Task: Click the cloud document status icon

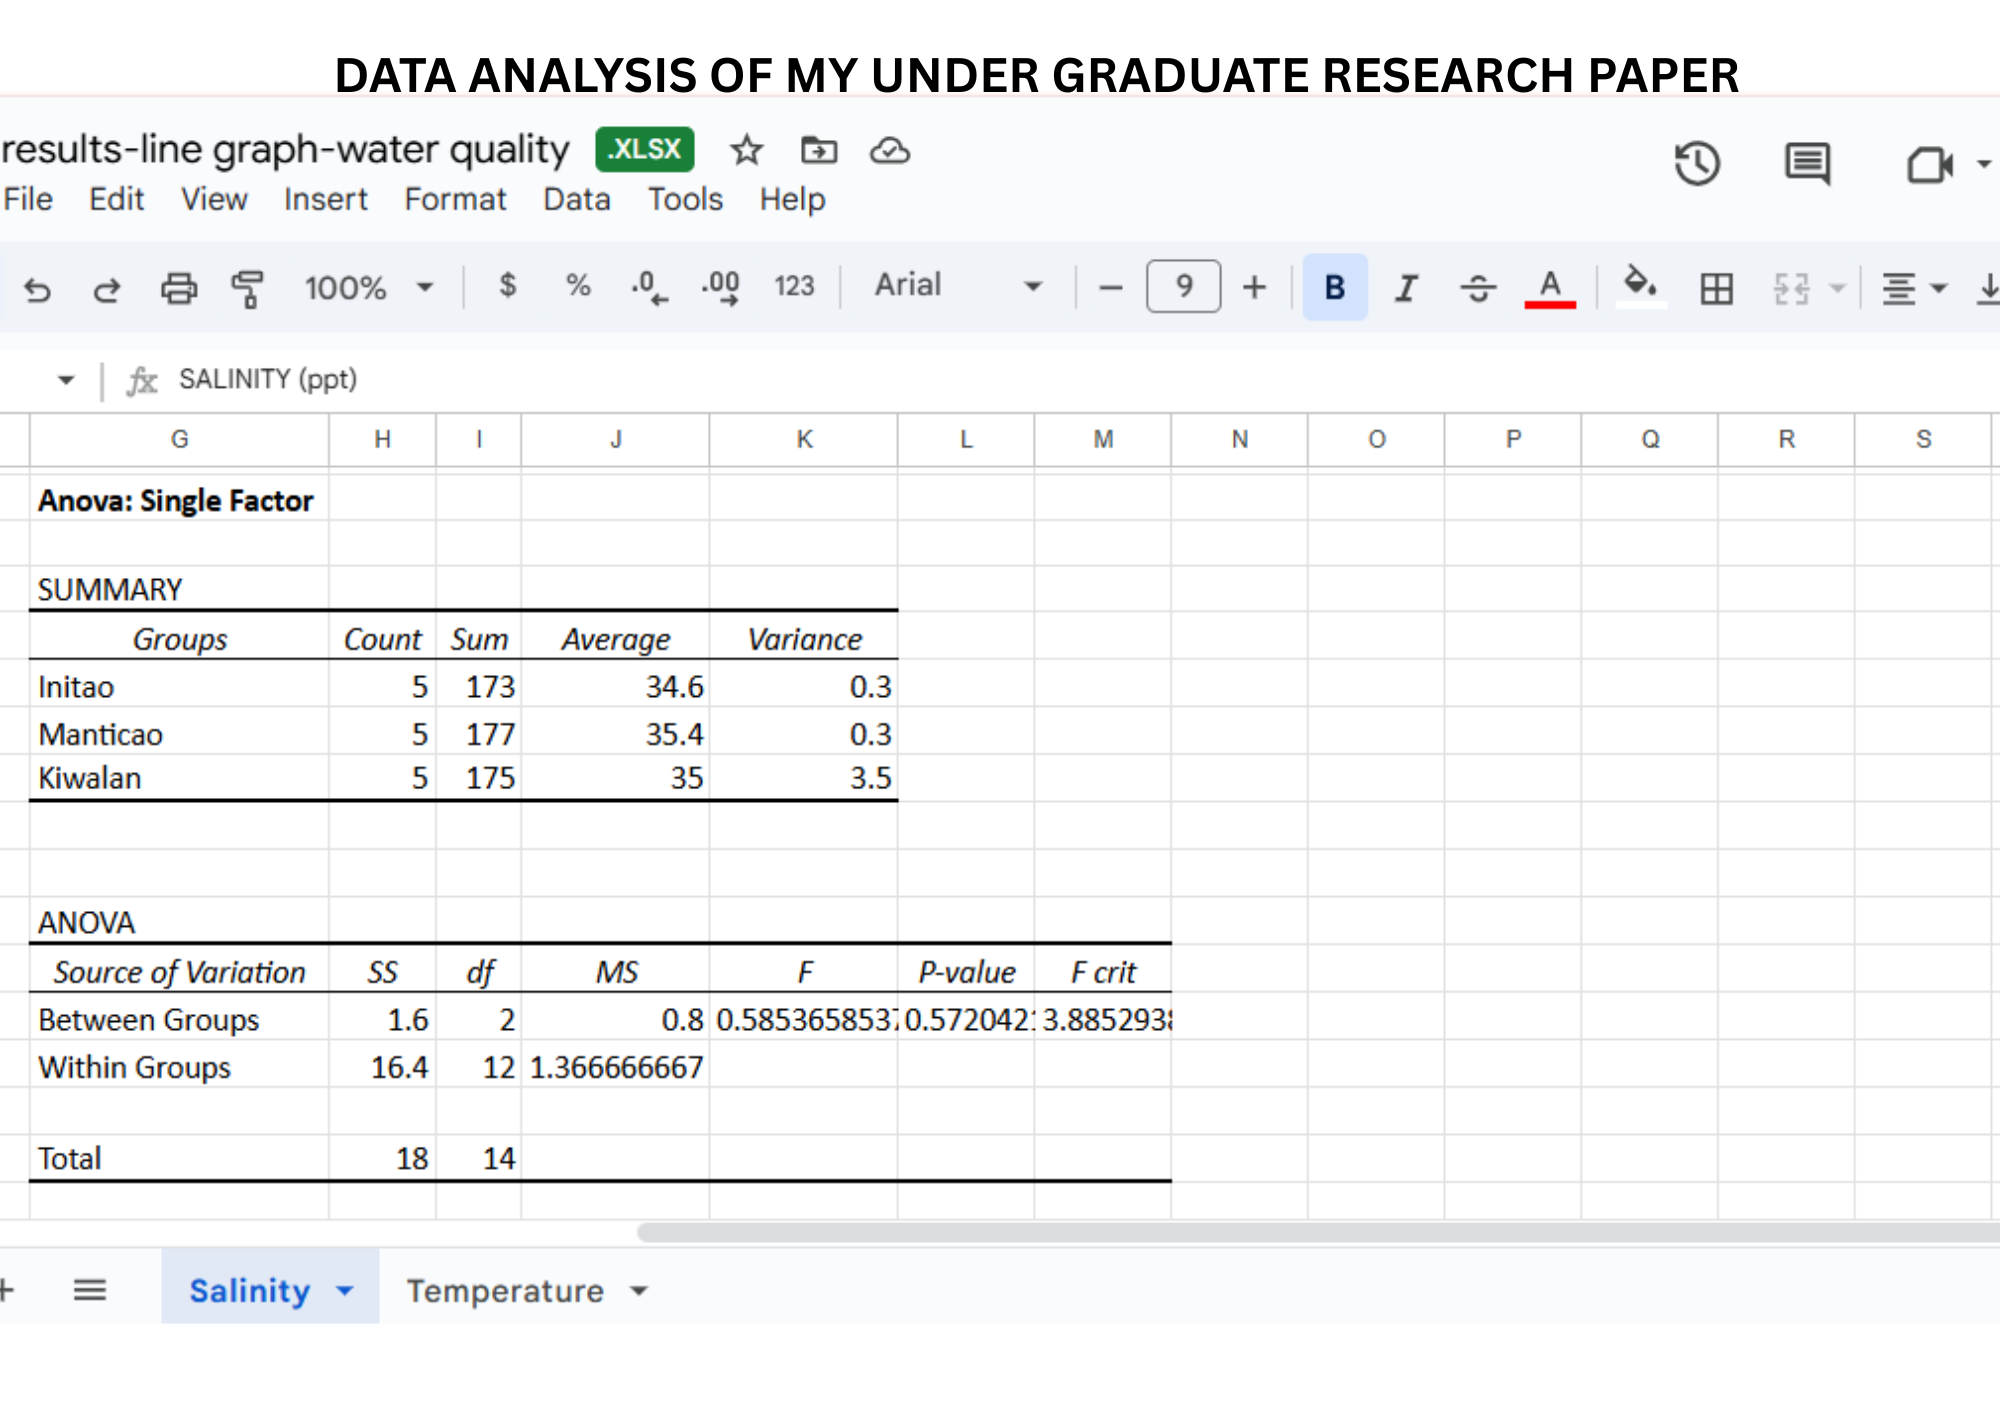Action: (x=889, y=151)
